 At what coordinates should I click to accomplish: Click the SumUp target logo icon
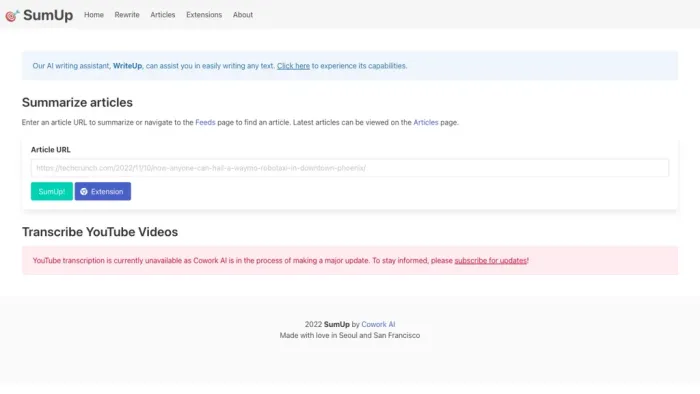12,16
